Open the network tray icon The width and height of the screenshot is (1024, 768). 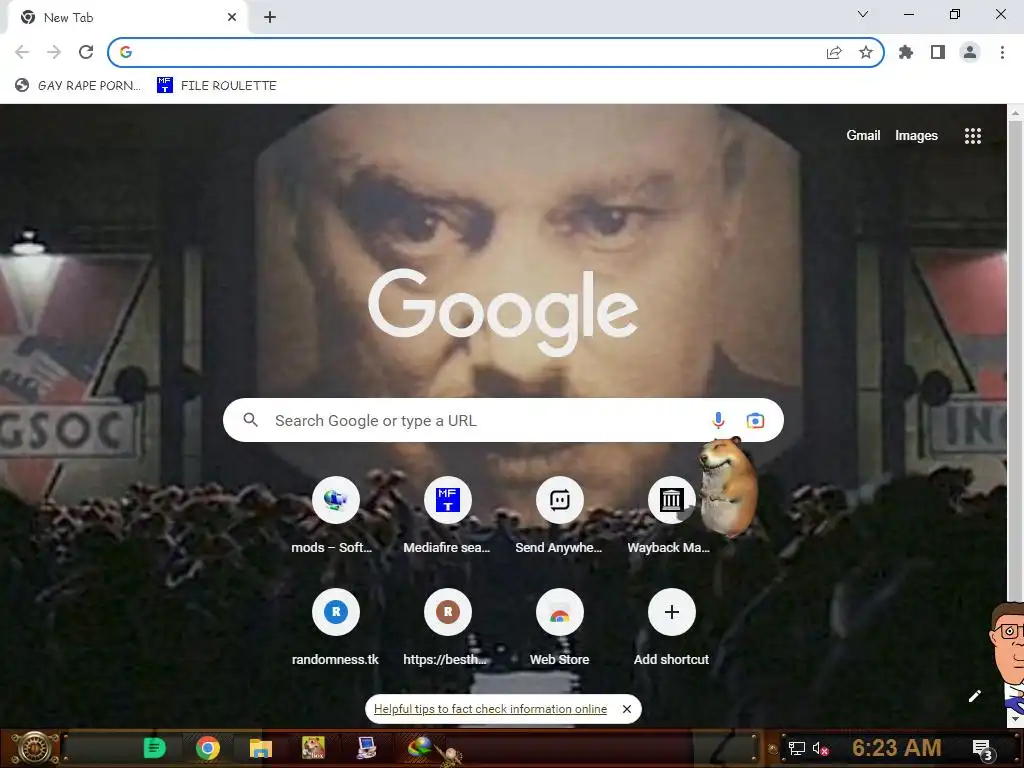coord(797,748)
